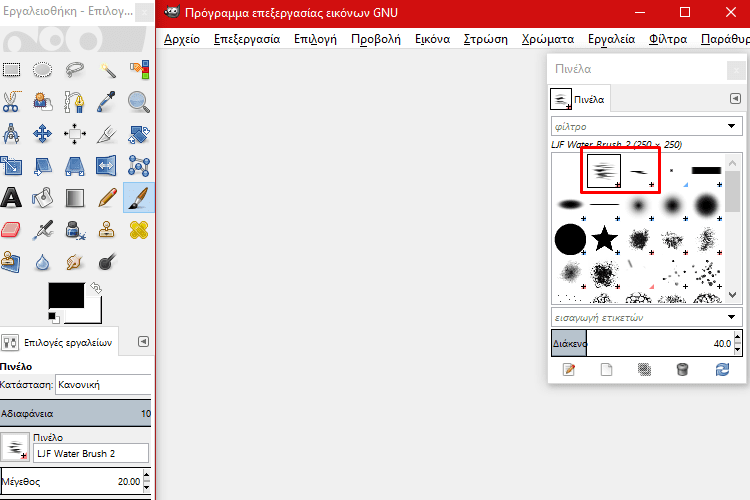Screen dimensions: 750x500
Task: Select the Rotate tool
Action: coord(139,134)
